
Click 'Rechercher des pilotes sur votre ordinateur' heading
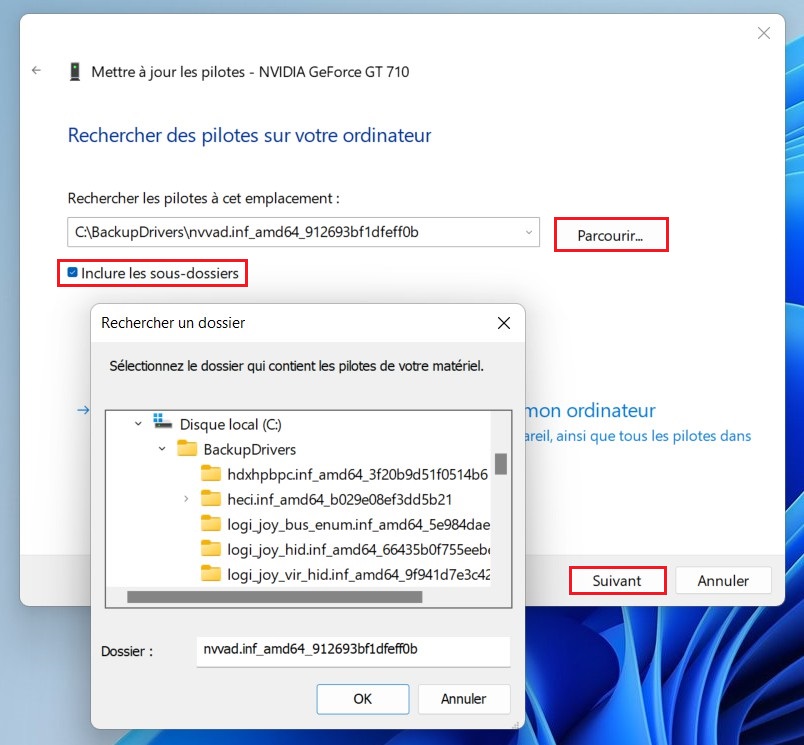point(249,136)
